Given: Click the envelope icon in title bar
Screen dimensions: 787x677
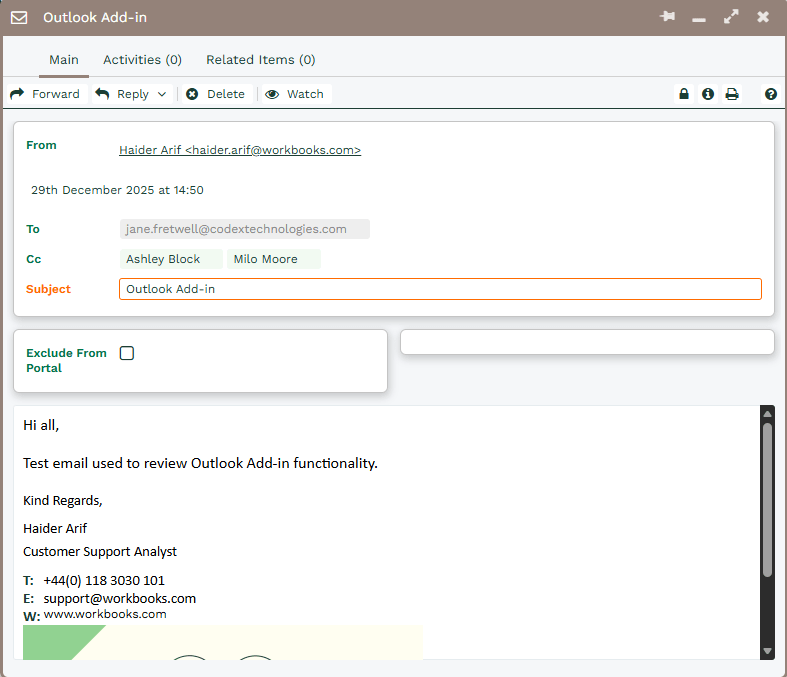Looking at the screenshot, I should coord(19,18).
